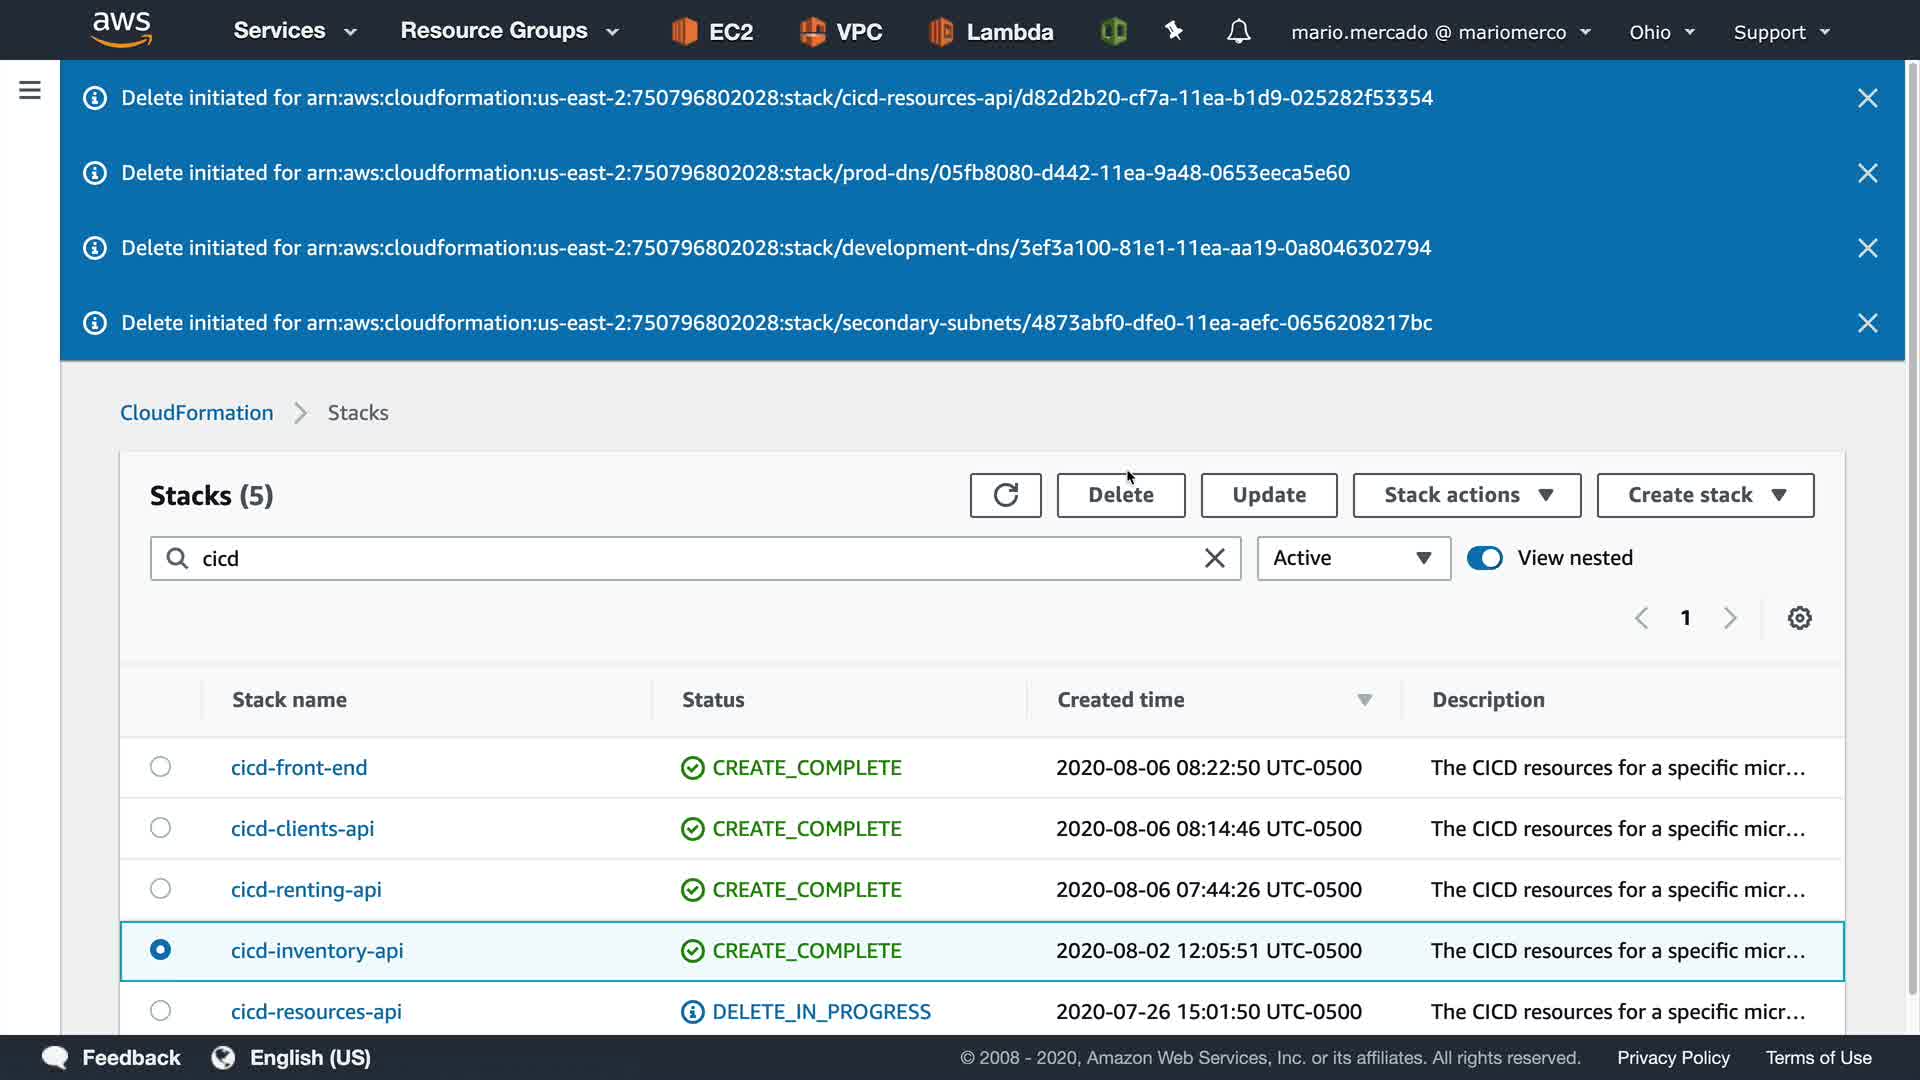1920x1080 pixels.
Task: Click the notifications bell icon
Action: click(x=1238, y=32)
